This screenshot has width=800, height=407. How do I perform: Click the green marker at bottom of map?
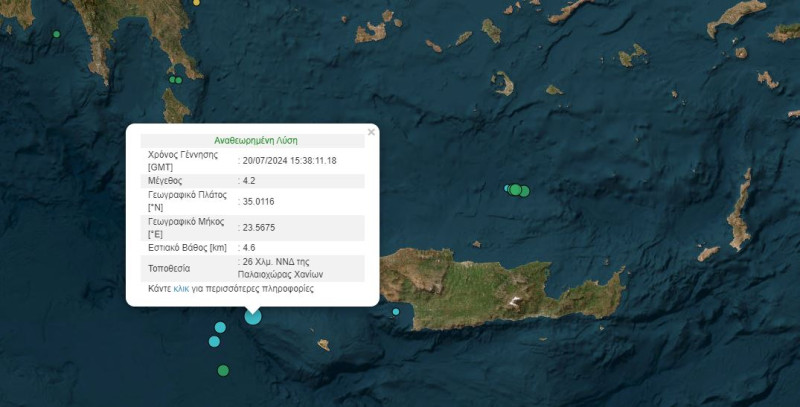(223, 370)
